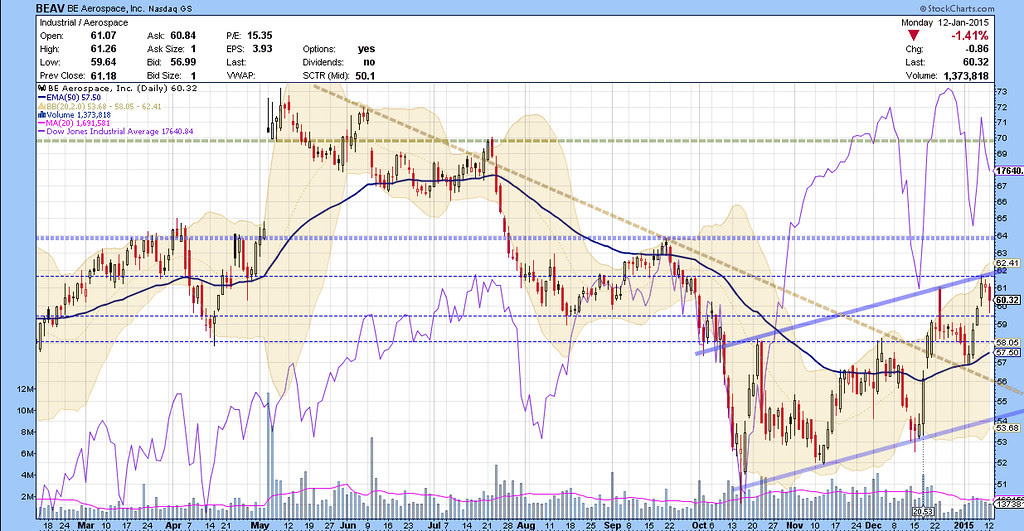The image size is (1024, 531).
Task: Click the "2015" label on the date axis
Action: pos(963,525)
